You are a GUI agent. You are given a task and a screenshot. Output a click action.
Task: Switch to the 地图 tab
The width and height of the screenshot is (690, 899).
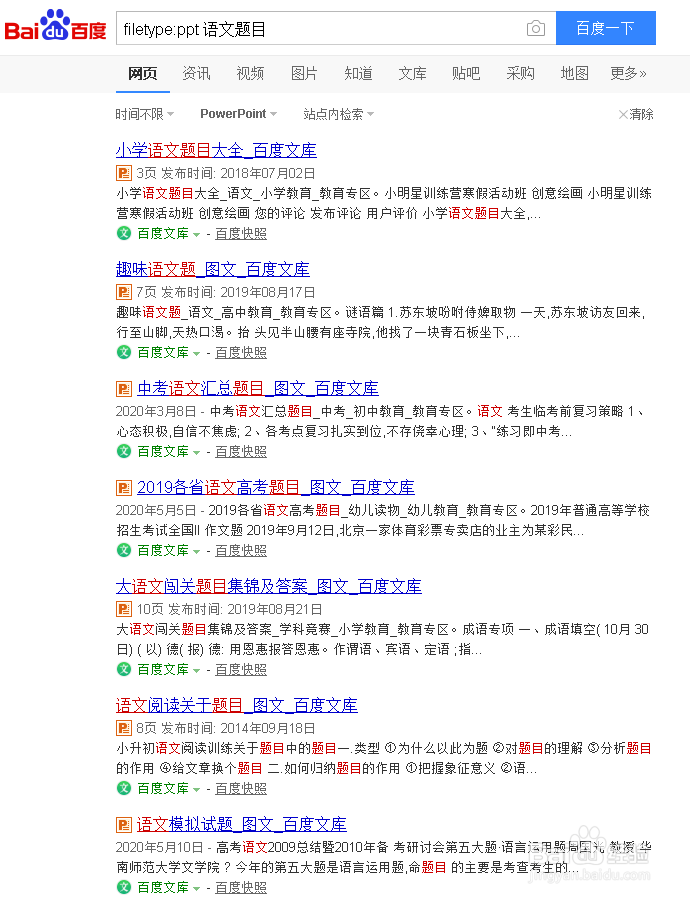click(574, 73)
